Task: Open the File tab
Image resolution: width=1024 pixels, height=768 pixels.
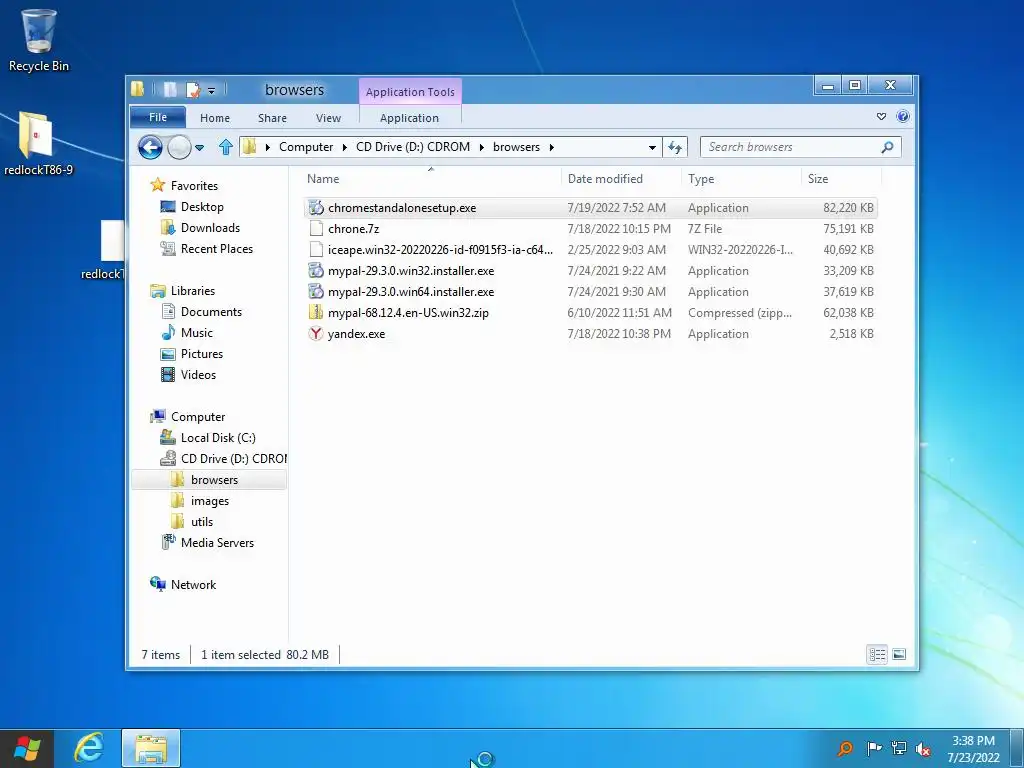Action: tap(158, 117)
